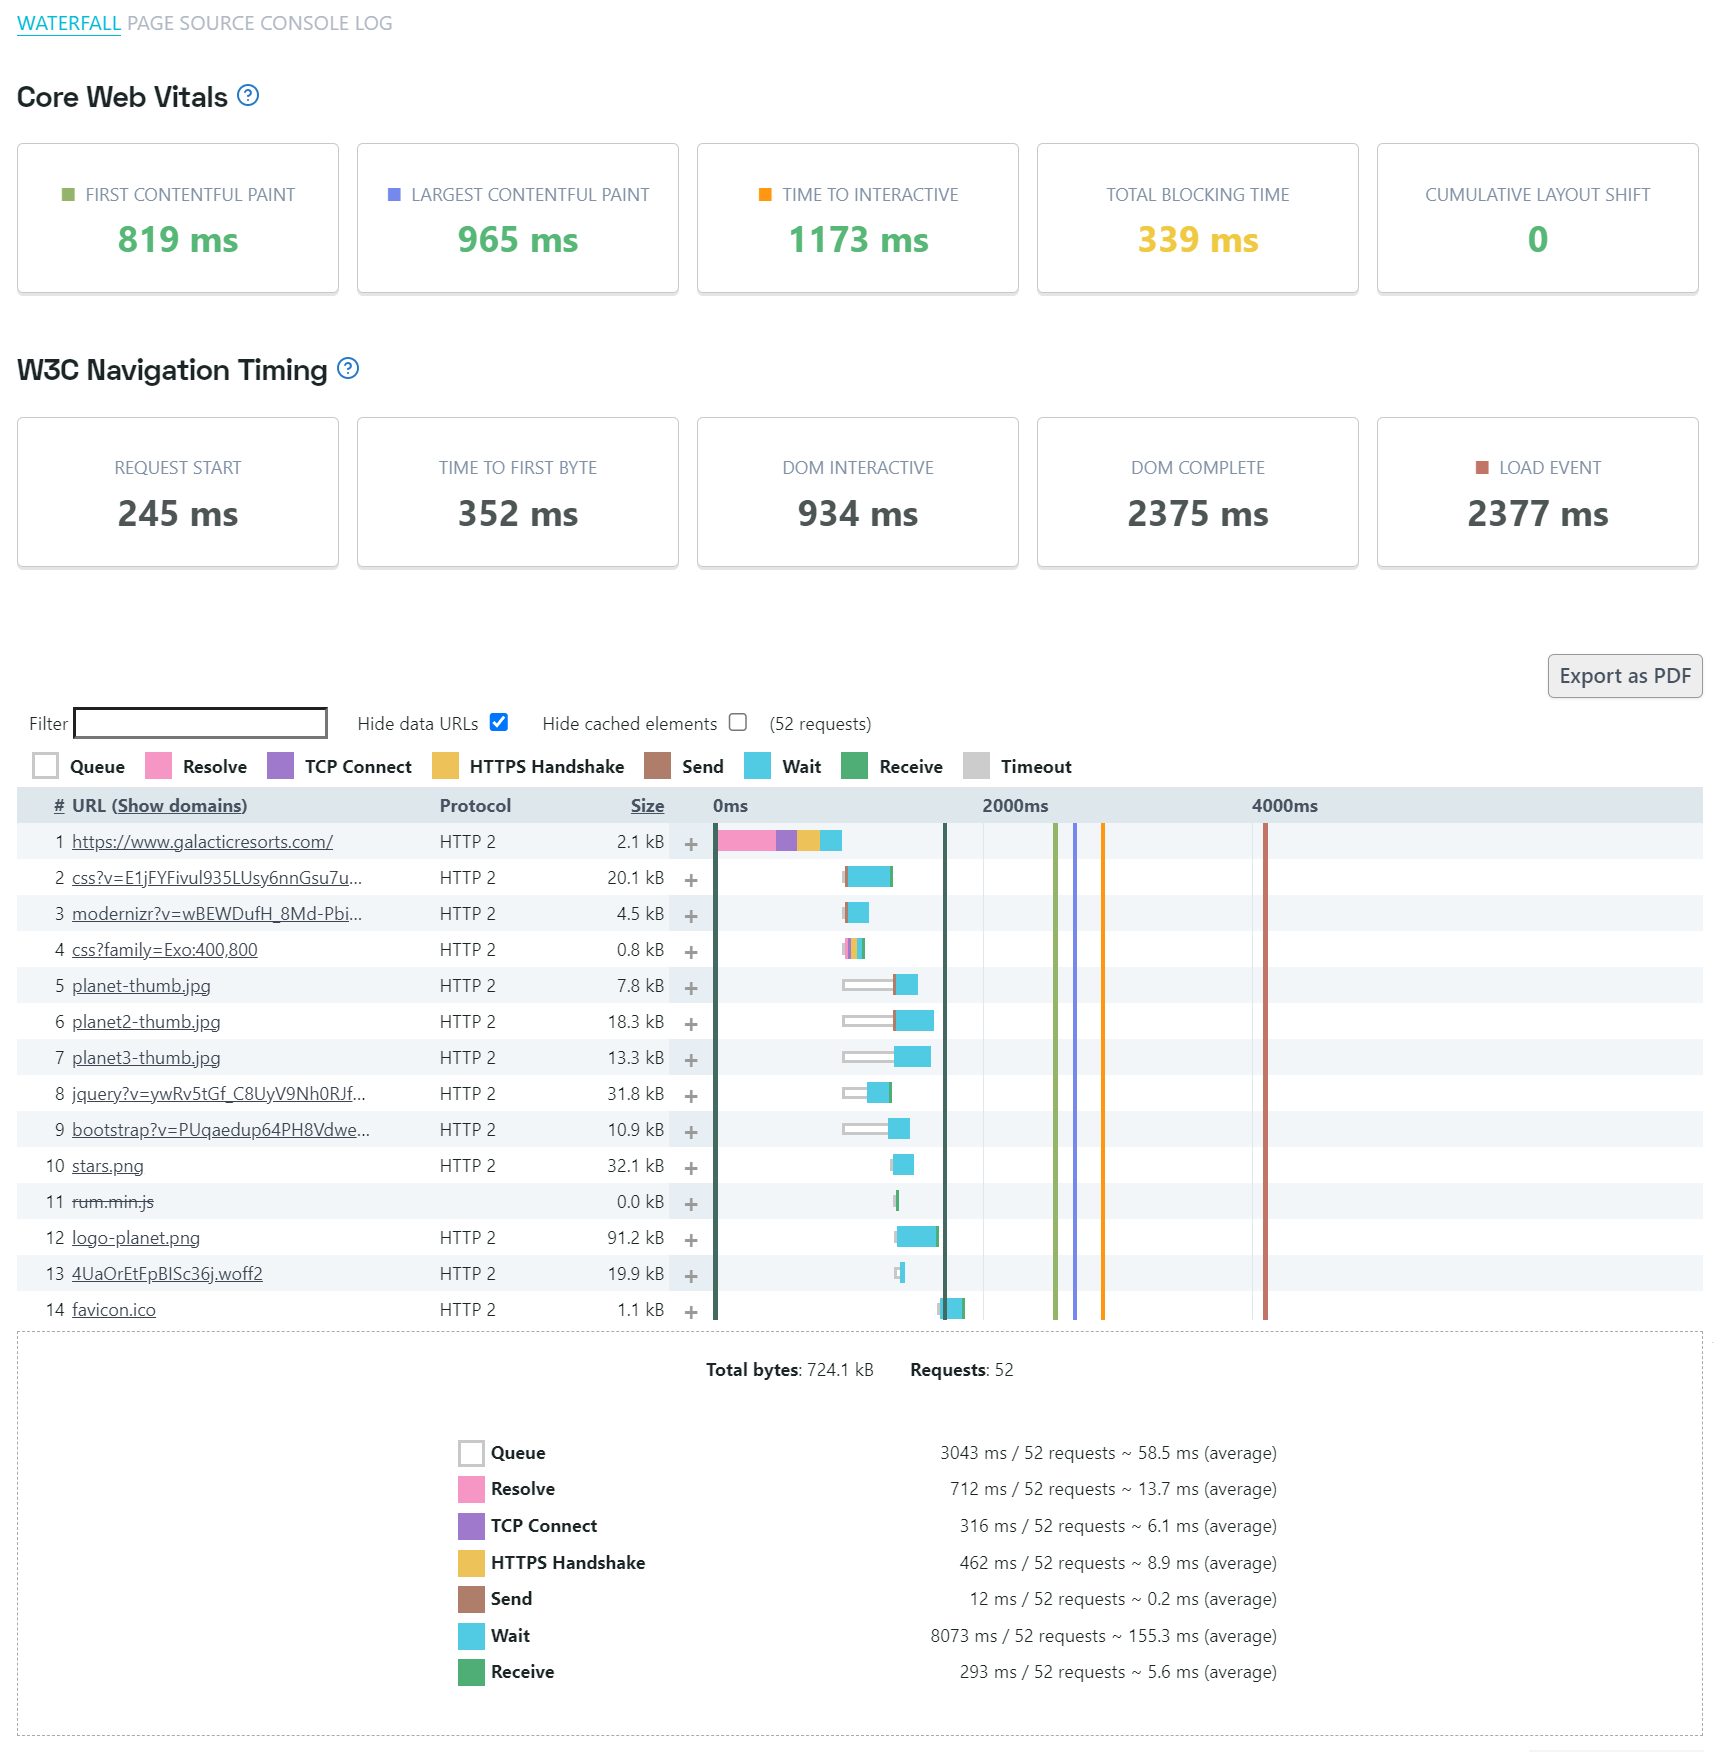Expand details of logo-planet.png request

(691, 1240)
